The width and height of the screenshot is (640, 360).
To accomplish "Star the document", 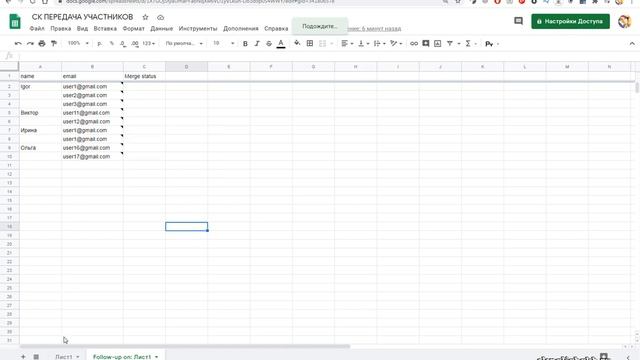I will (145, 17).
